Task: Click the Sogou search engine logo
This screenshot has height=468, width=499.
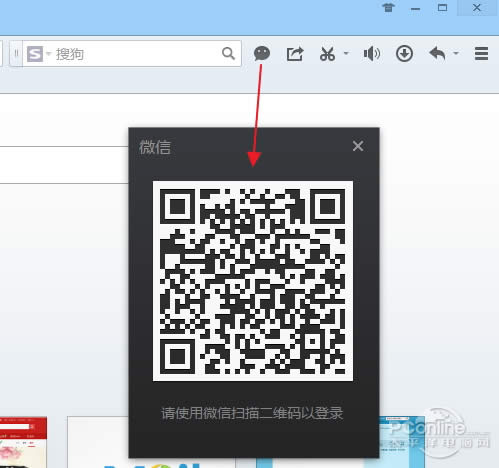Action: click(x=35, y=54)
